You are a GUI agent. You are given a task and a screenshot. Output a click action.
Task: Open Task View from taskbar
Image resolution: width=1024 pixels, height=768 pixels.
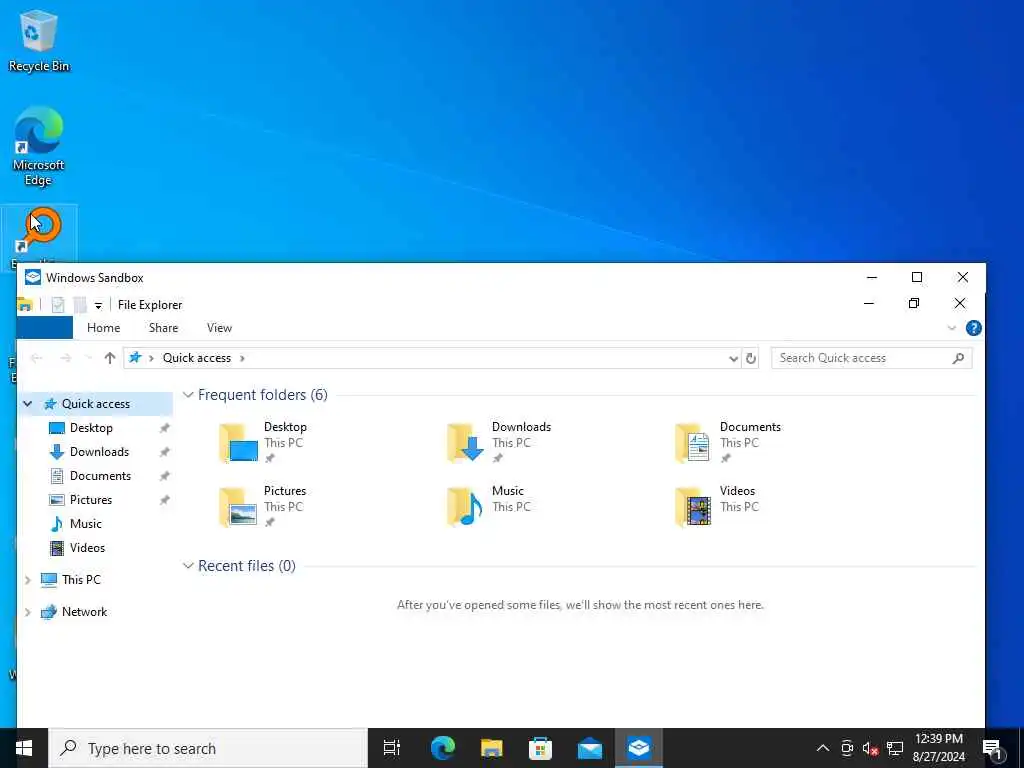pyautogui.click(x=392, y=748)
